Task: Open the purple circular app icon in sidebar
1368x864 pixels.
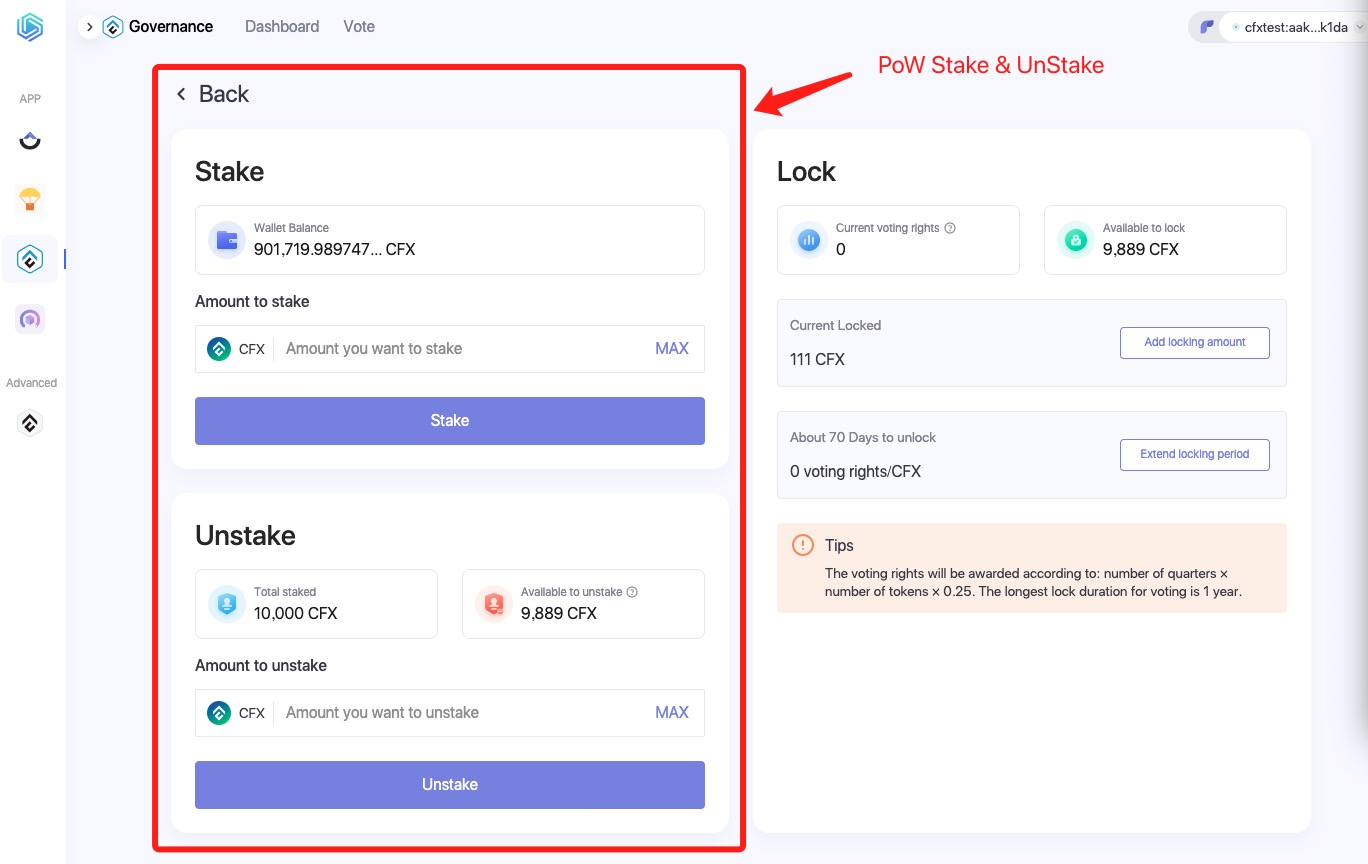Action: click(30, 319)
